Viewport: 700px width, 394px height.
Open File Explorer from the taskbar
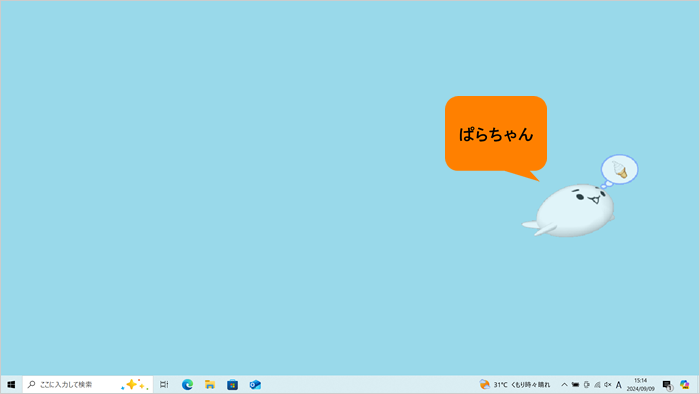(210, 385)
